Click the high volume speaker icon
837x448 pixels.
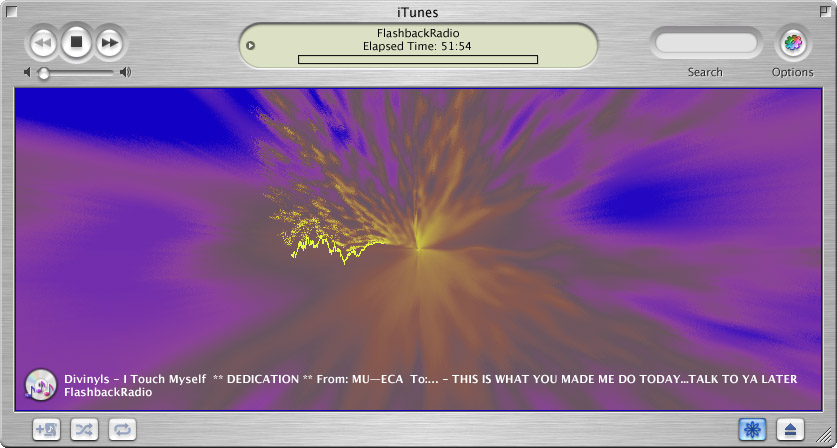click(x=125, y=72)
